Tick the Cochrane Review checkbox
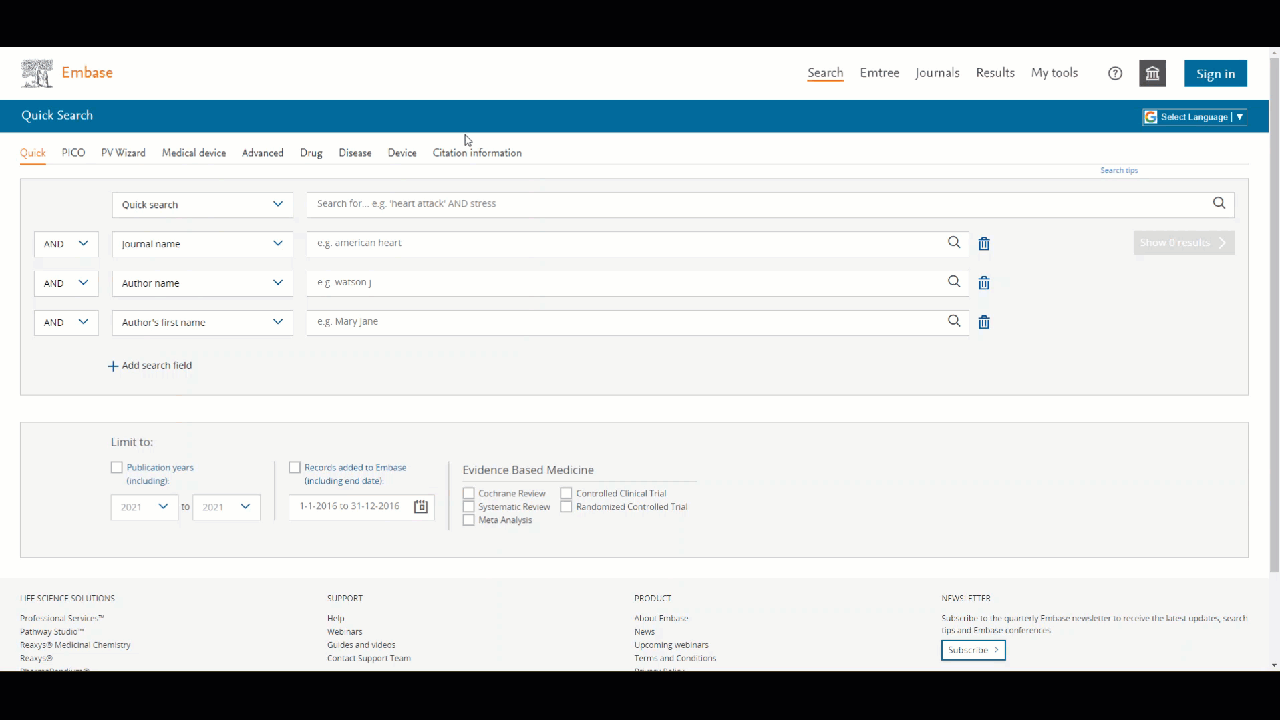The image size is (1280, 720). 468,493
